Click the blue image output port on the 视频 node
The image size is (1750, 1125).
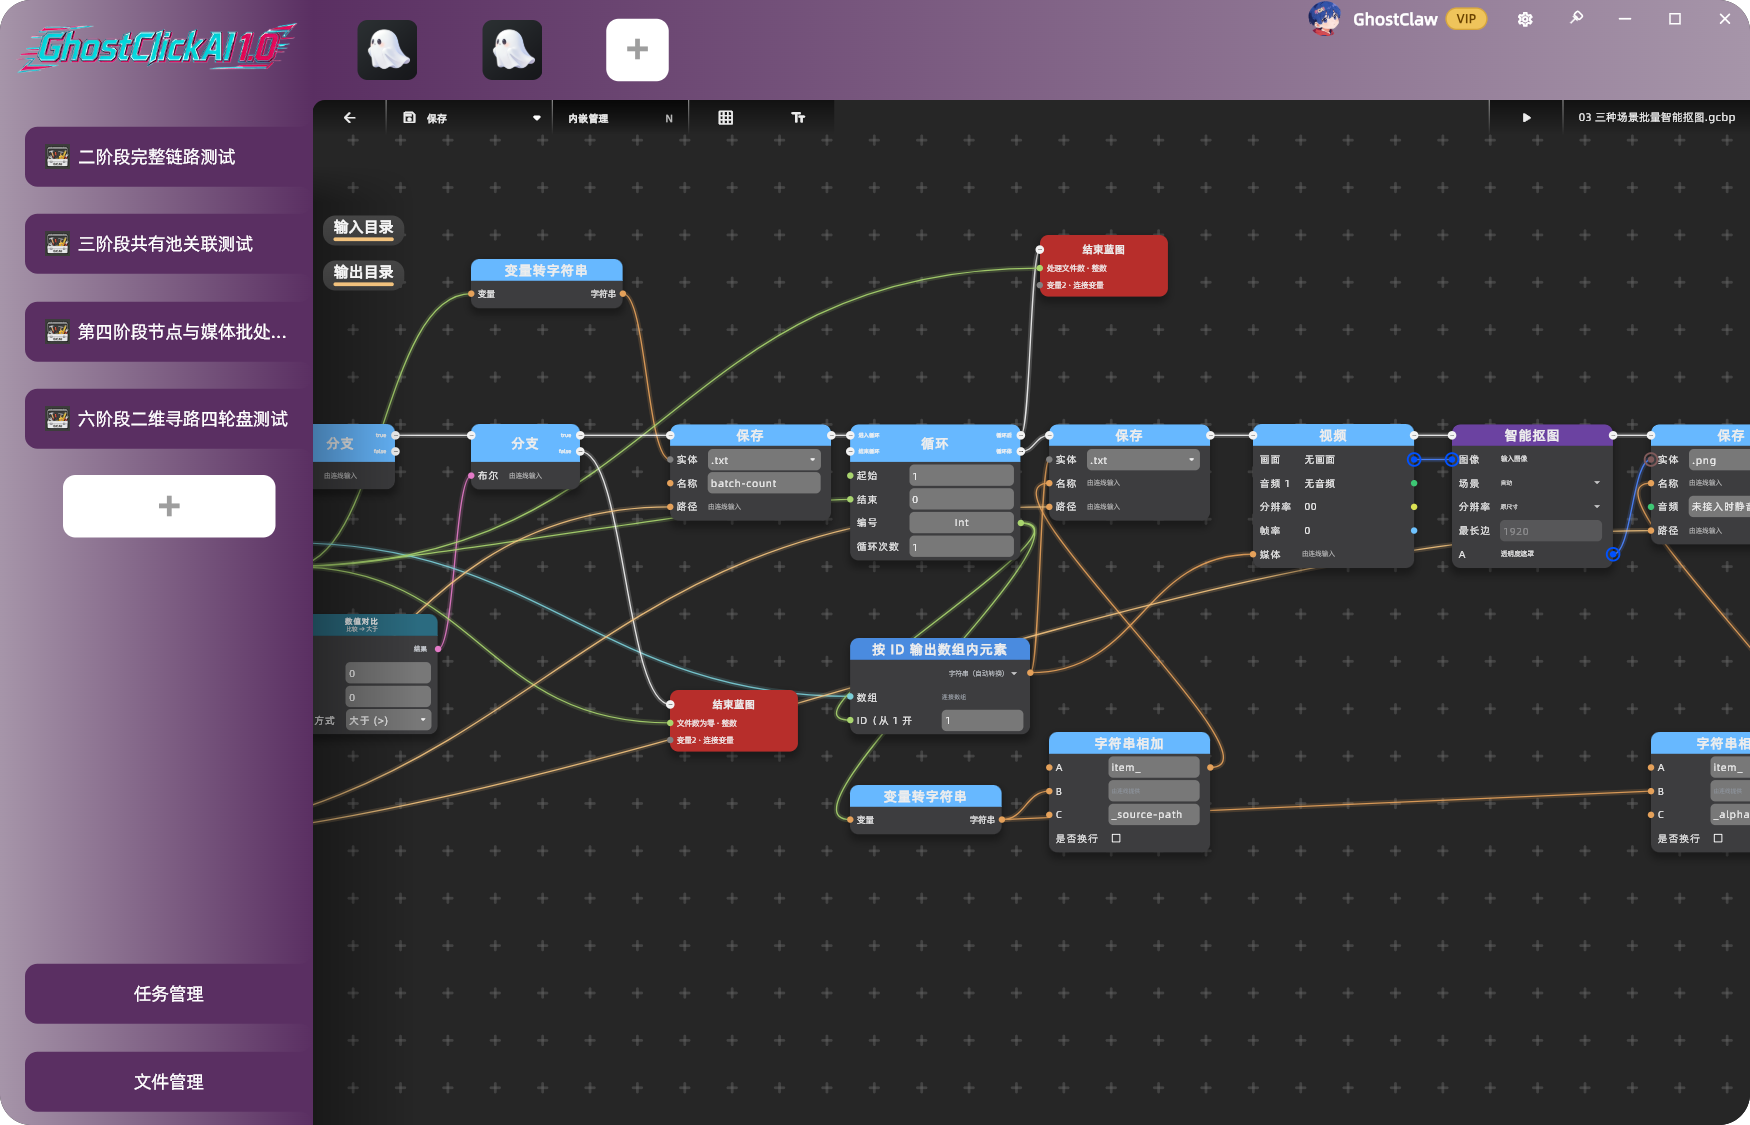(1414, 459)
